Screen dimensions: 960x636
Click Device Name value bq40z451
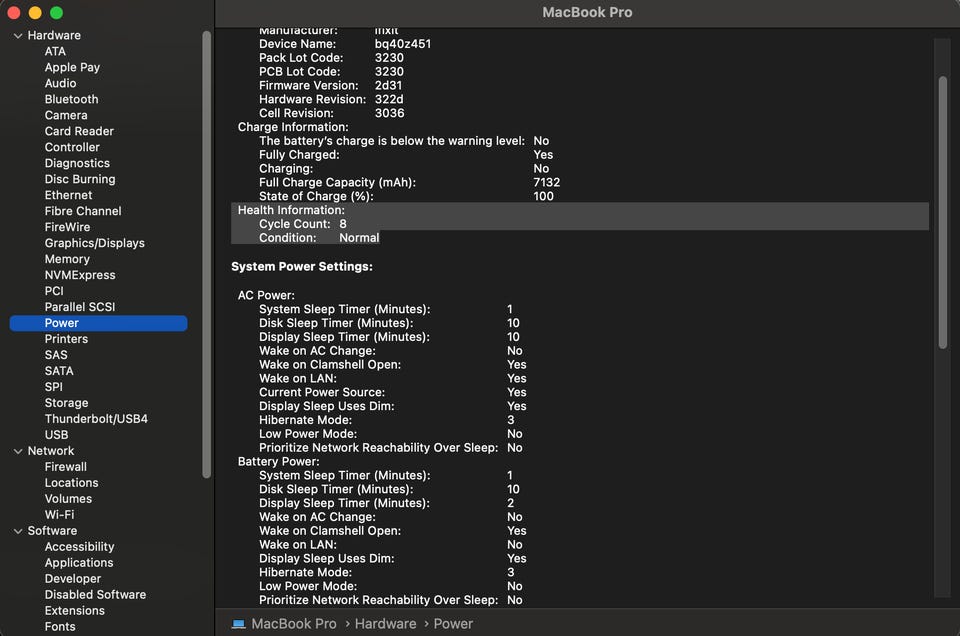pos(402,44)
